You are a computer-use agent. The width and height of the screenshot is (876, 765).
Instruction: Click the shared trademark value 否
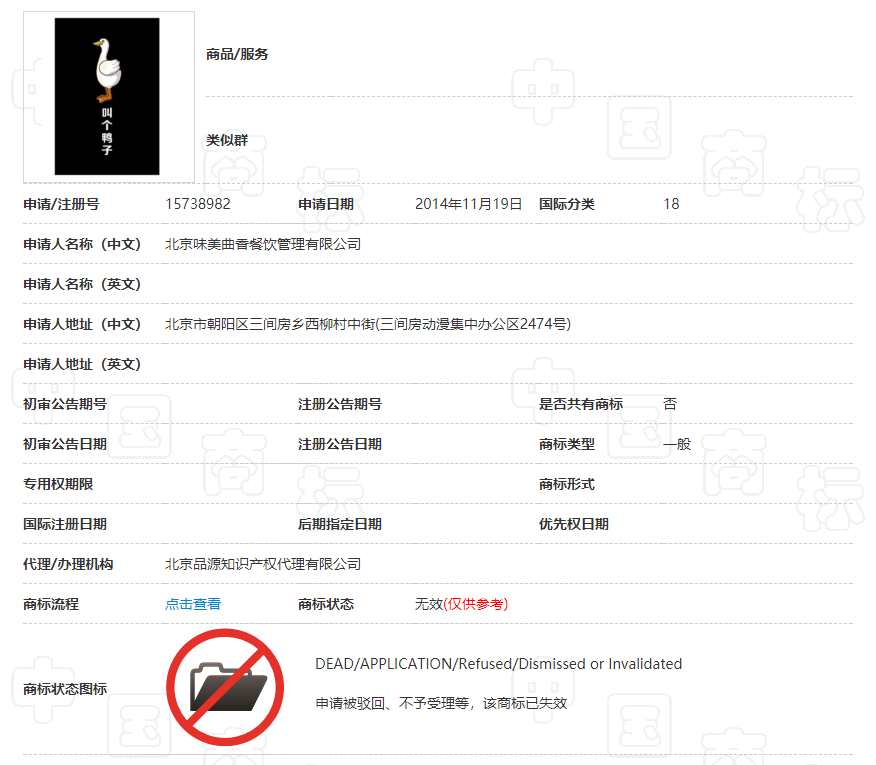coord(670,404)
